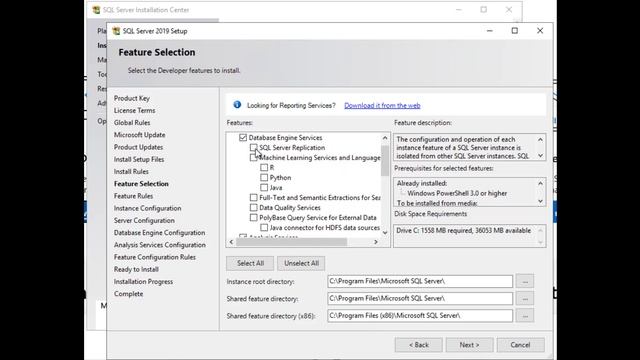Minimize the SQL Server 2019 Setup window
The image size is (640, 360).
pos(490,31)
